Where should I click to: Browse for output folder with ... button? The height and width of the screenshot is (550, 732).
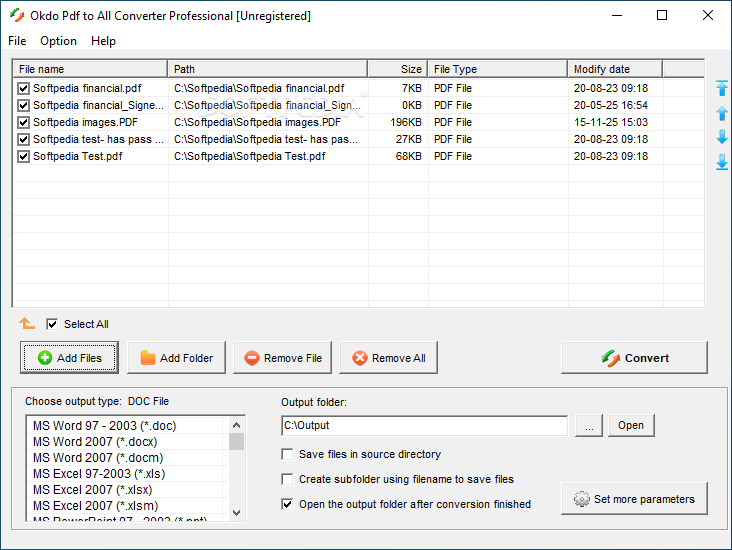point(589,425)
